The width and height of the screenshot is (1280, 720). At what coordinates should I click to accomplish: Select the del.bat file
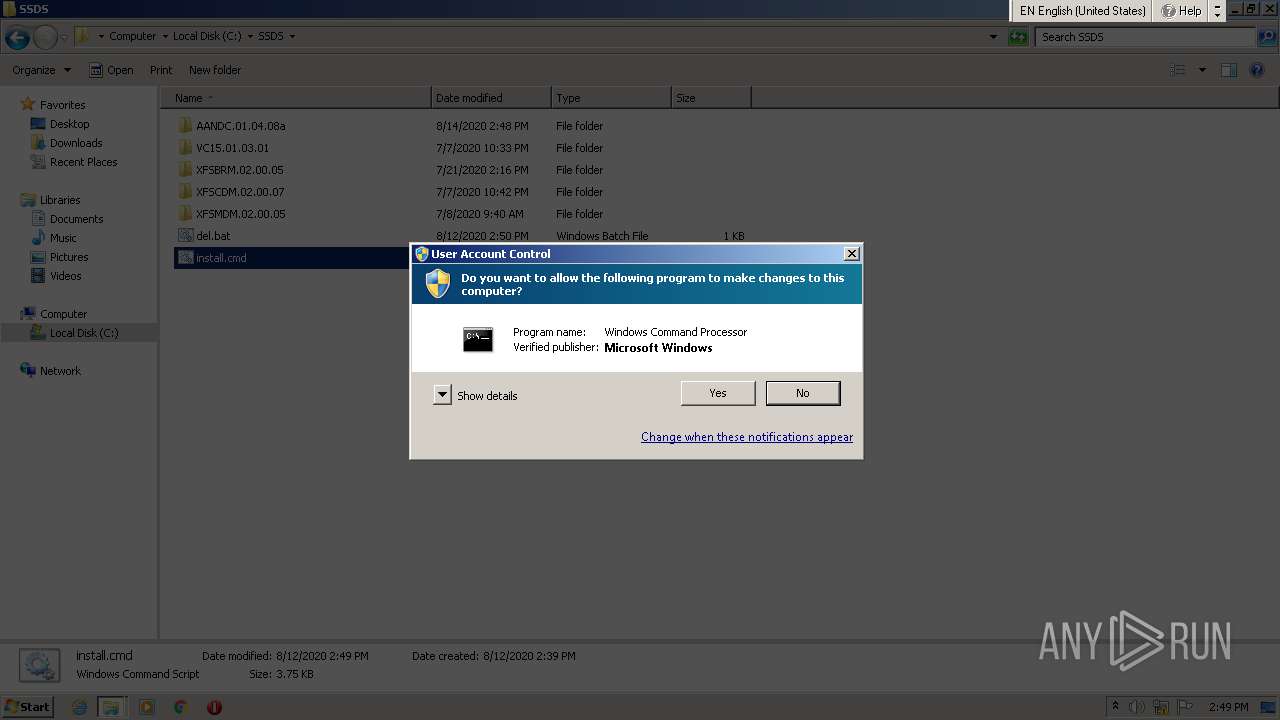coord(213,236)
